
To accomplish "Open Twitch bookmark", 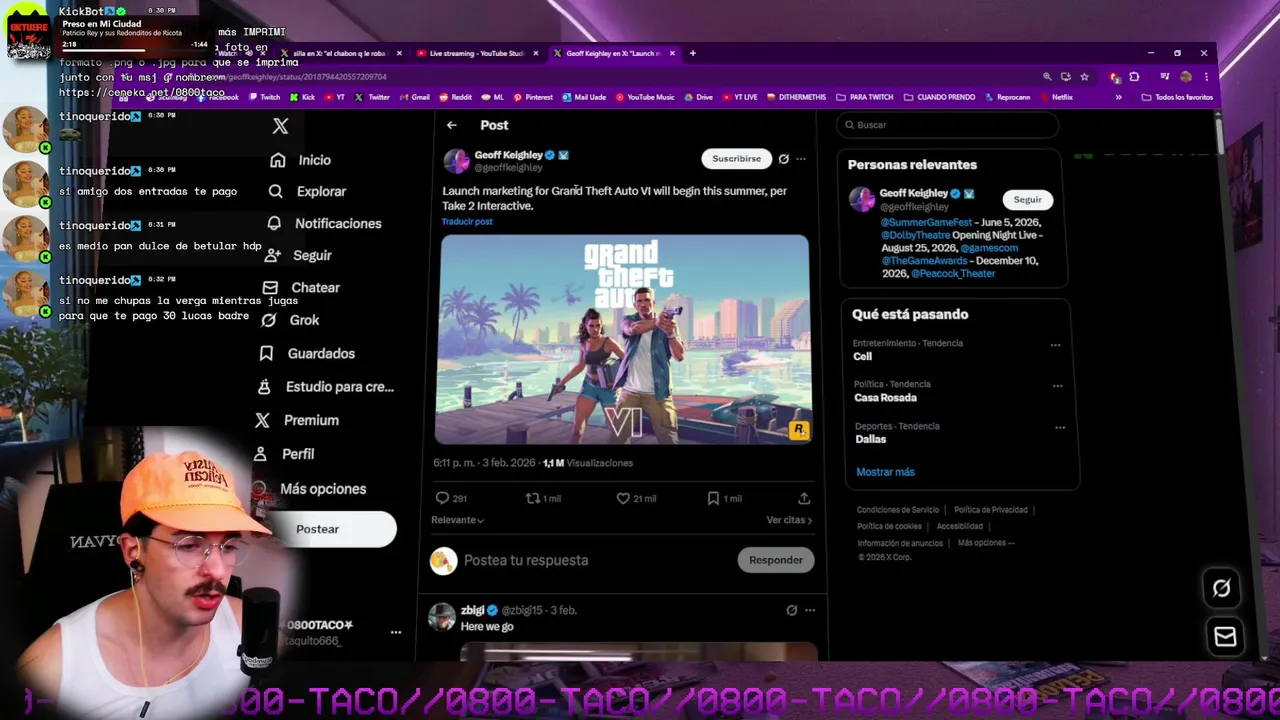I will coord(265,97).
